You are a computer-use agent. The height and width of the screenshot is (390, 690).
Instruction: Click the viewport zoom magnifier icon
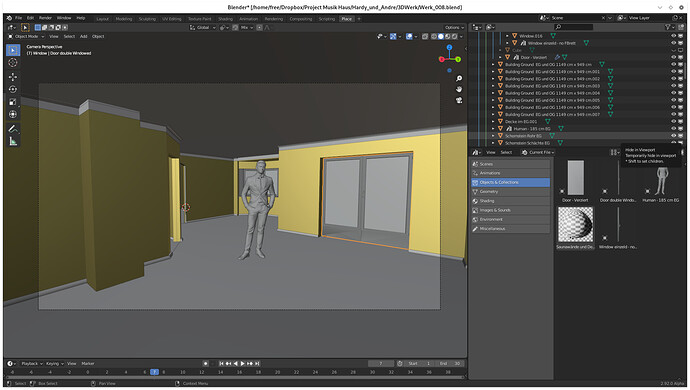point(459,78)
